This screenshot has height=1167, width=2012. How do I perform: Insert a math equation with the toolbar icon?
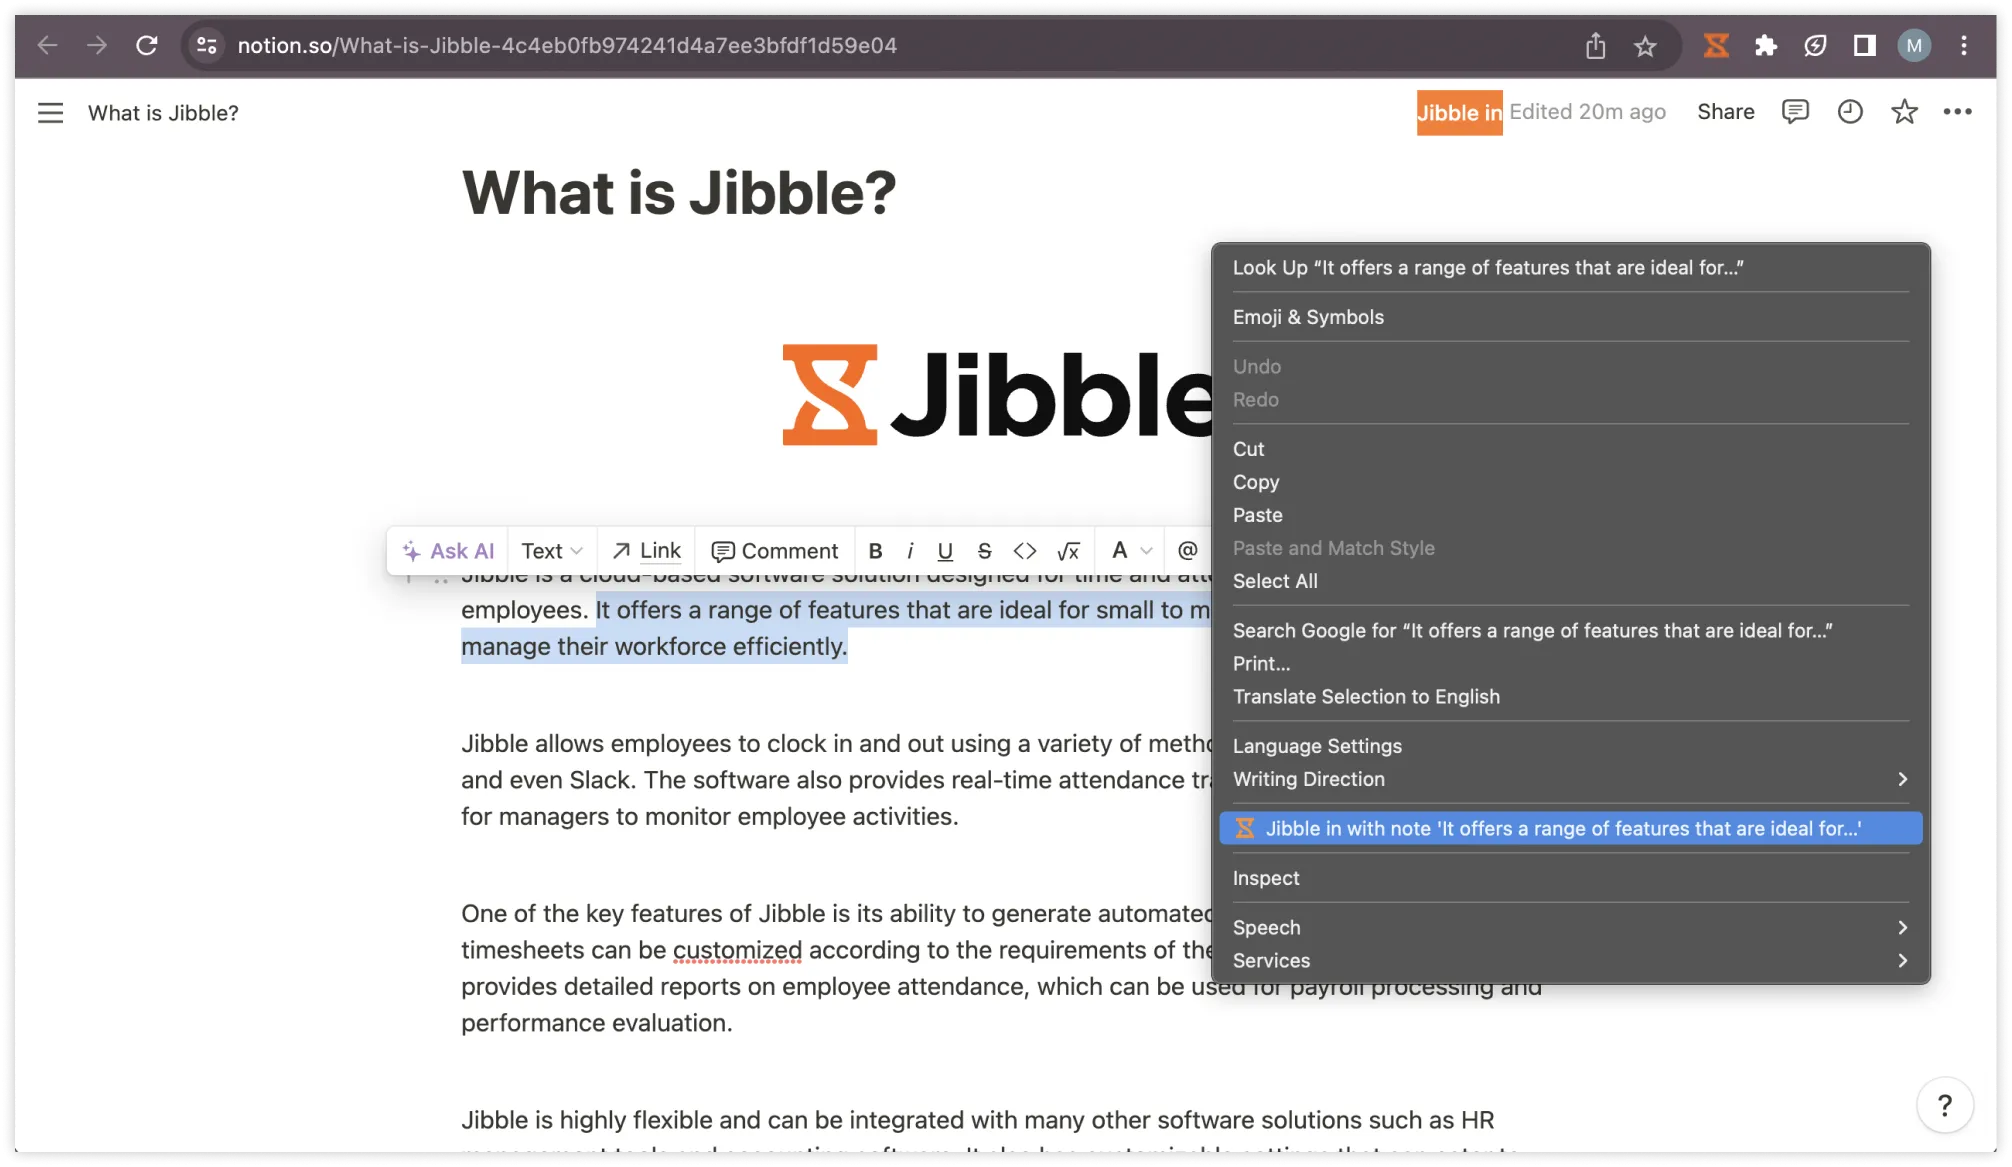click(x=1069, y=550)
